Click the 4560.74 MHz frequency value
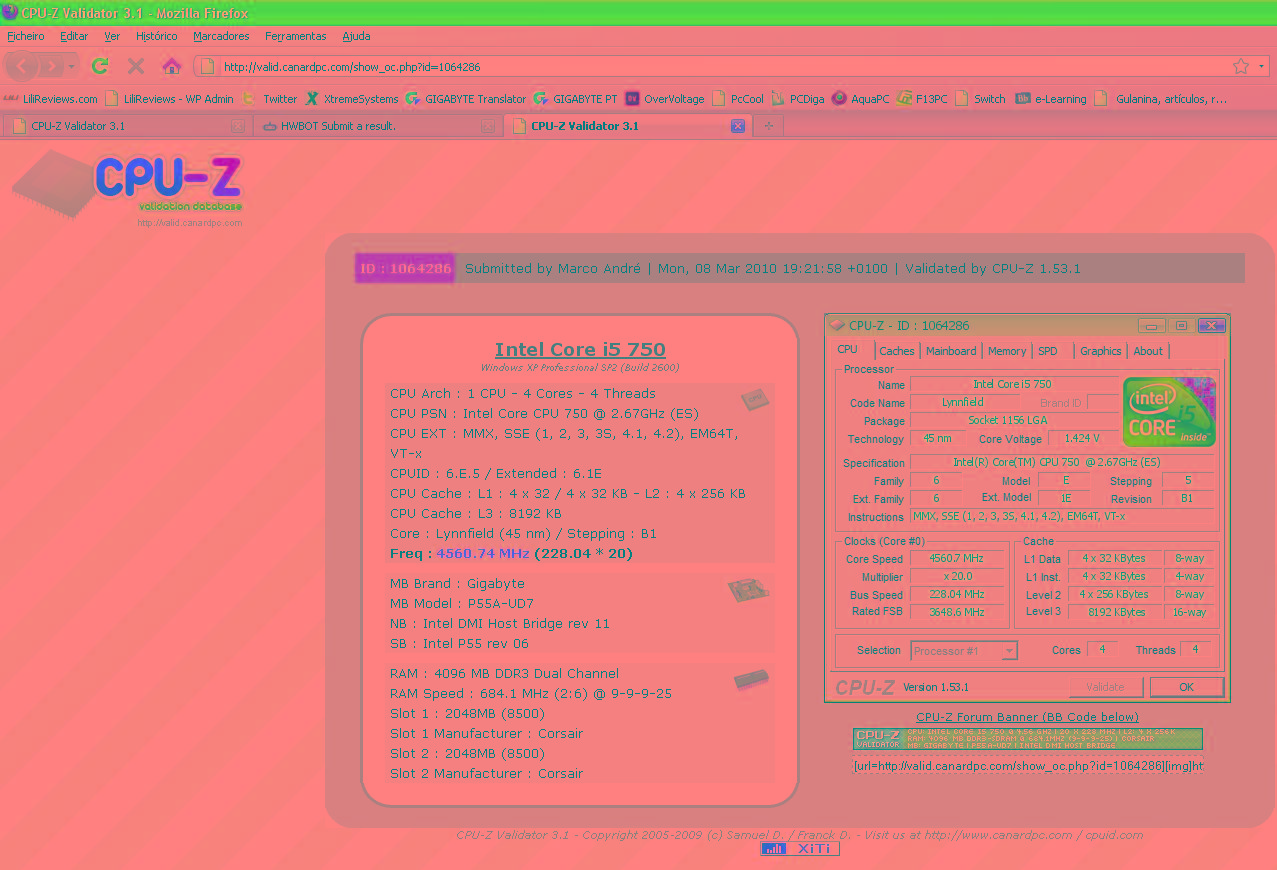The image size is (1277, 870). (483, 553)
